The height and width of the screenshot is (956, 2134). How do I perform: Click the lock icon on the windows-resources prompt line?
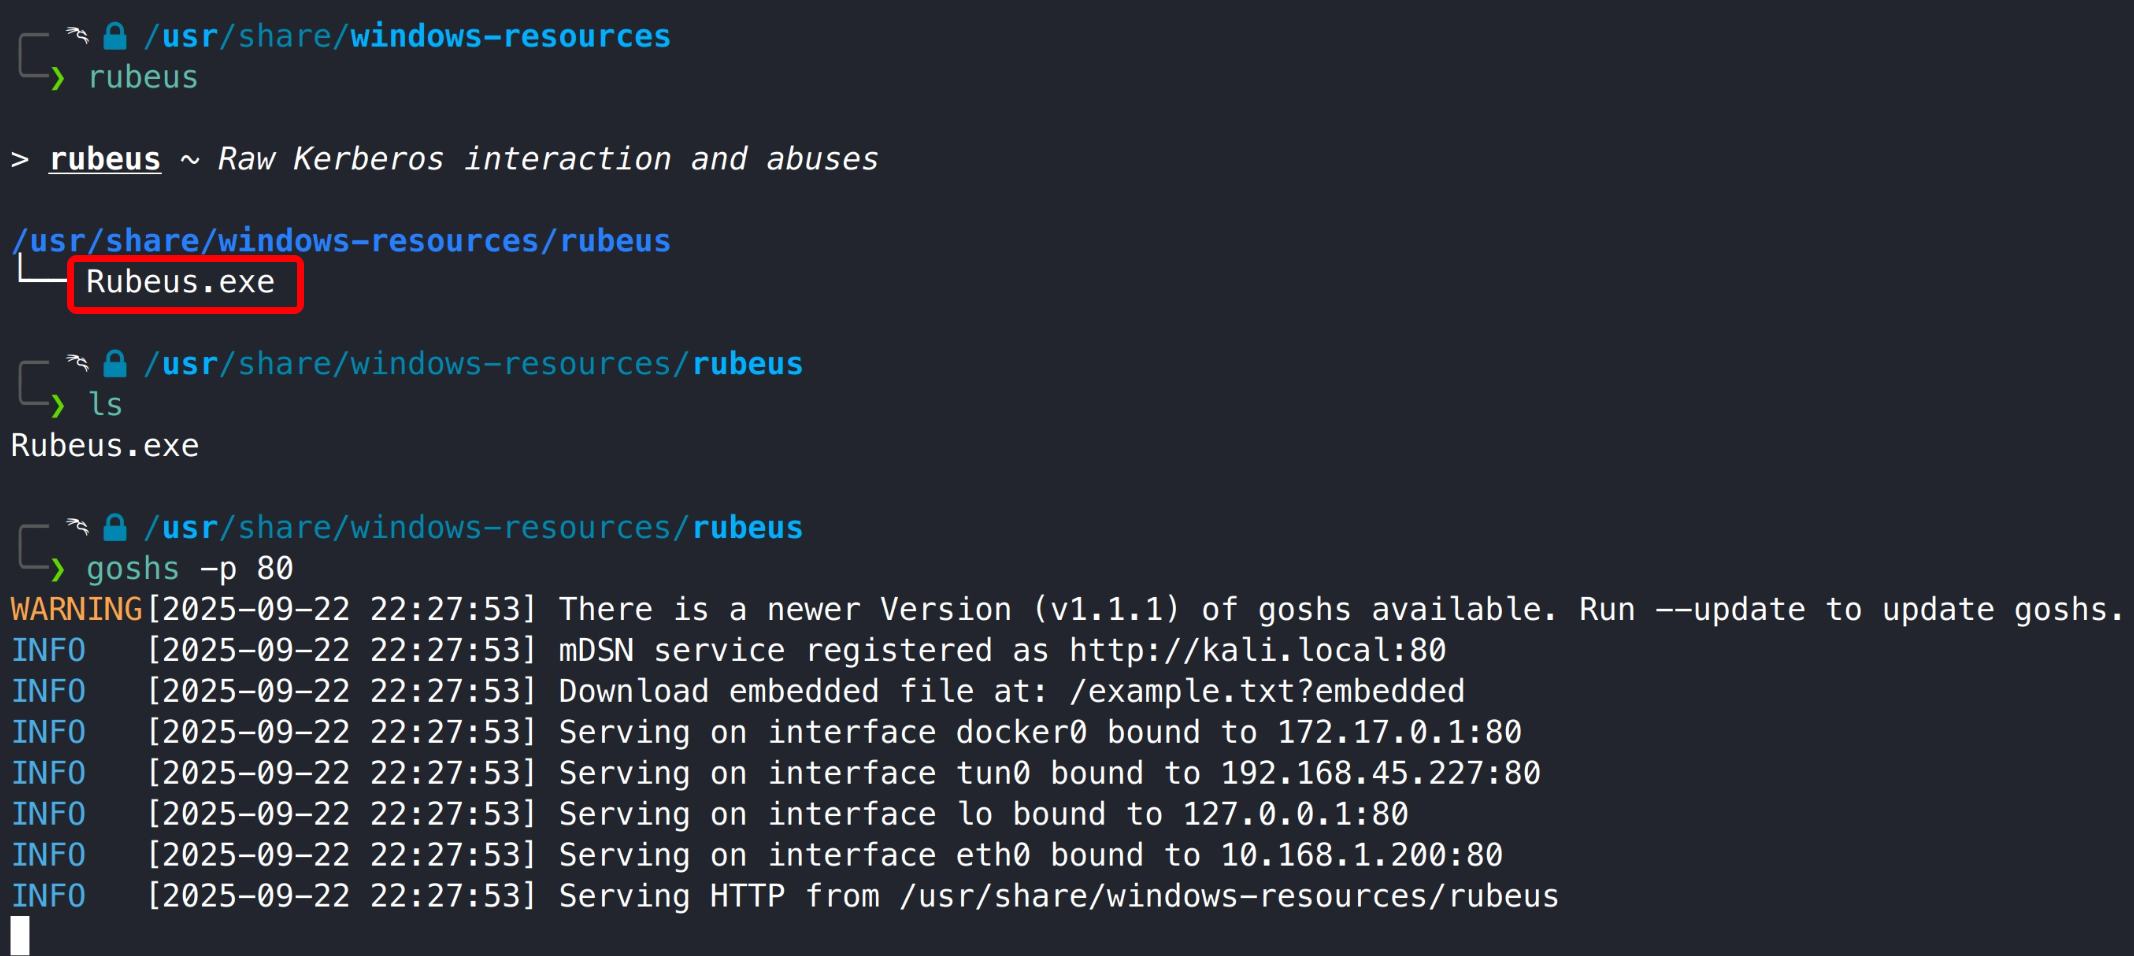pyautogui.click(x=115, y=36)
